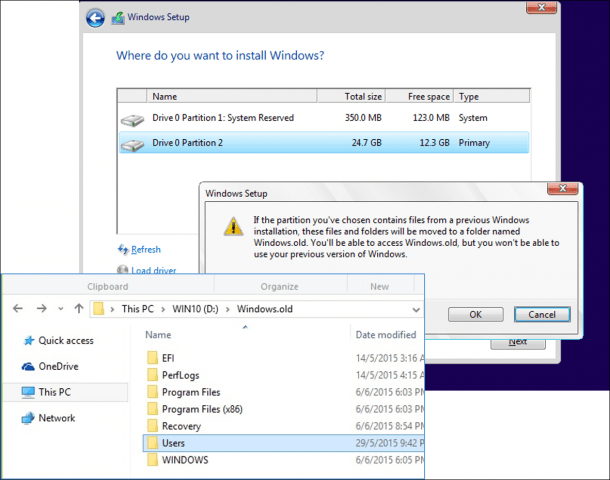Click the Load driver link

(x=154, y=270)
